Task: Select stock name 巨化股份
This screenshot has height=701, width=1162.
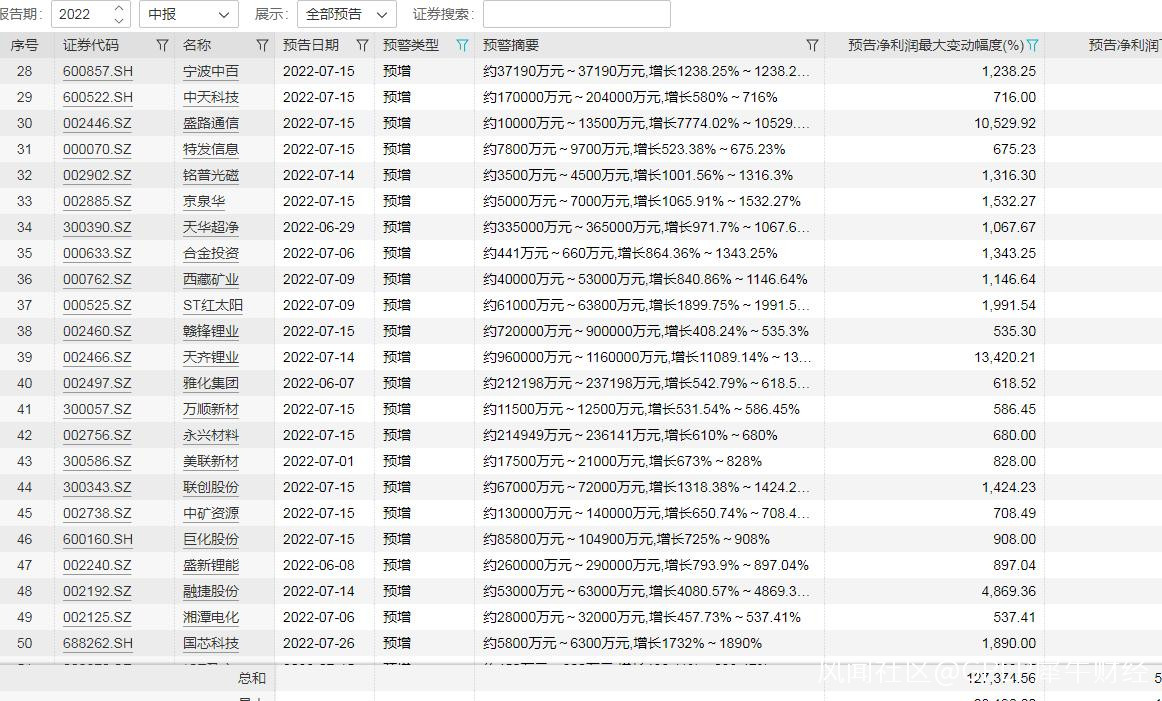Action: coord(211,539)
